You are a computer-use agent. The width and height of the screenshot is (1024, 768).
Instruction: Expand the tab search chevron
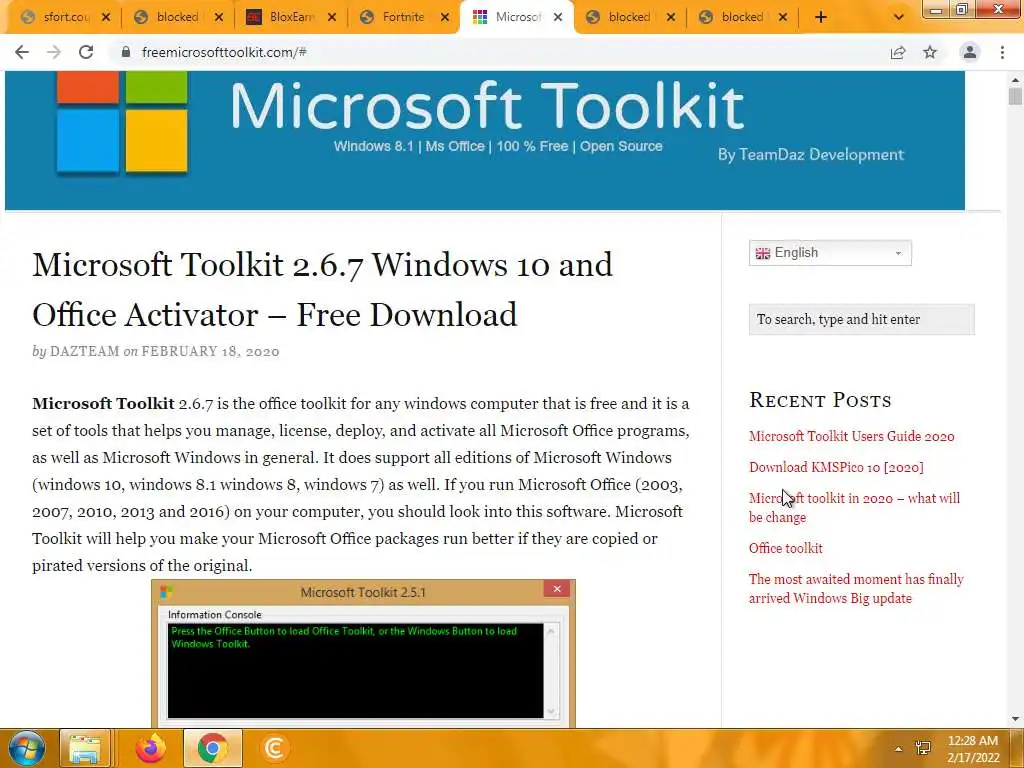tap(899, 17)
